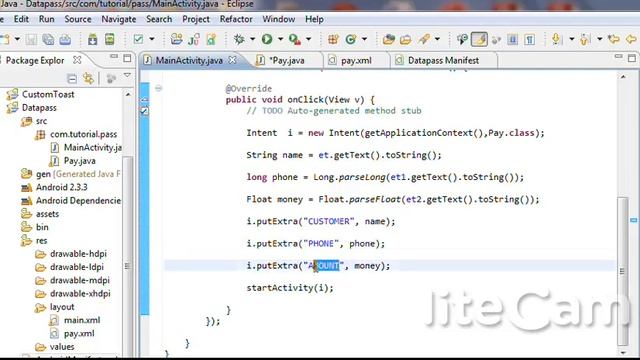Collapse the onClick method fold marker

[x=158, y=88]
